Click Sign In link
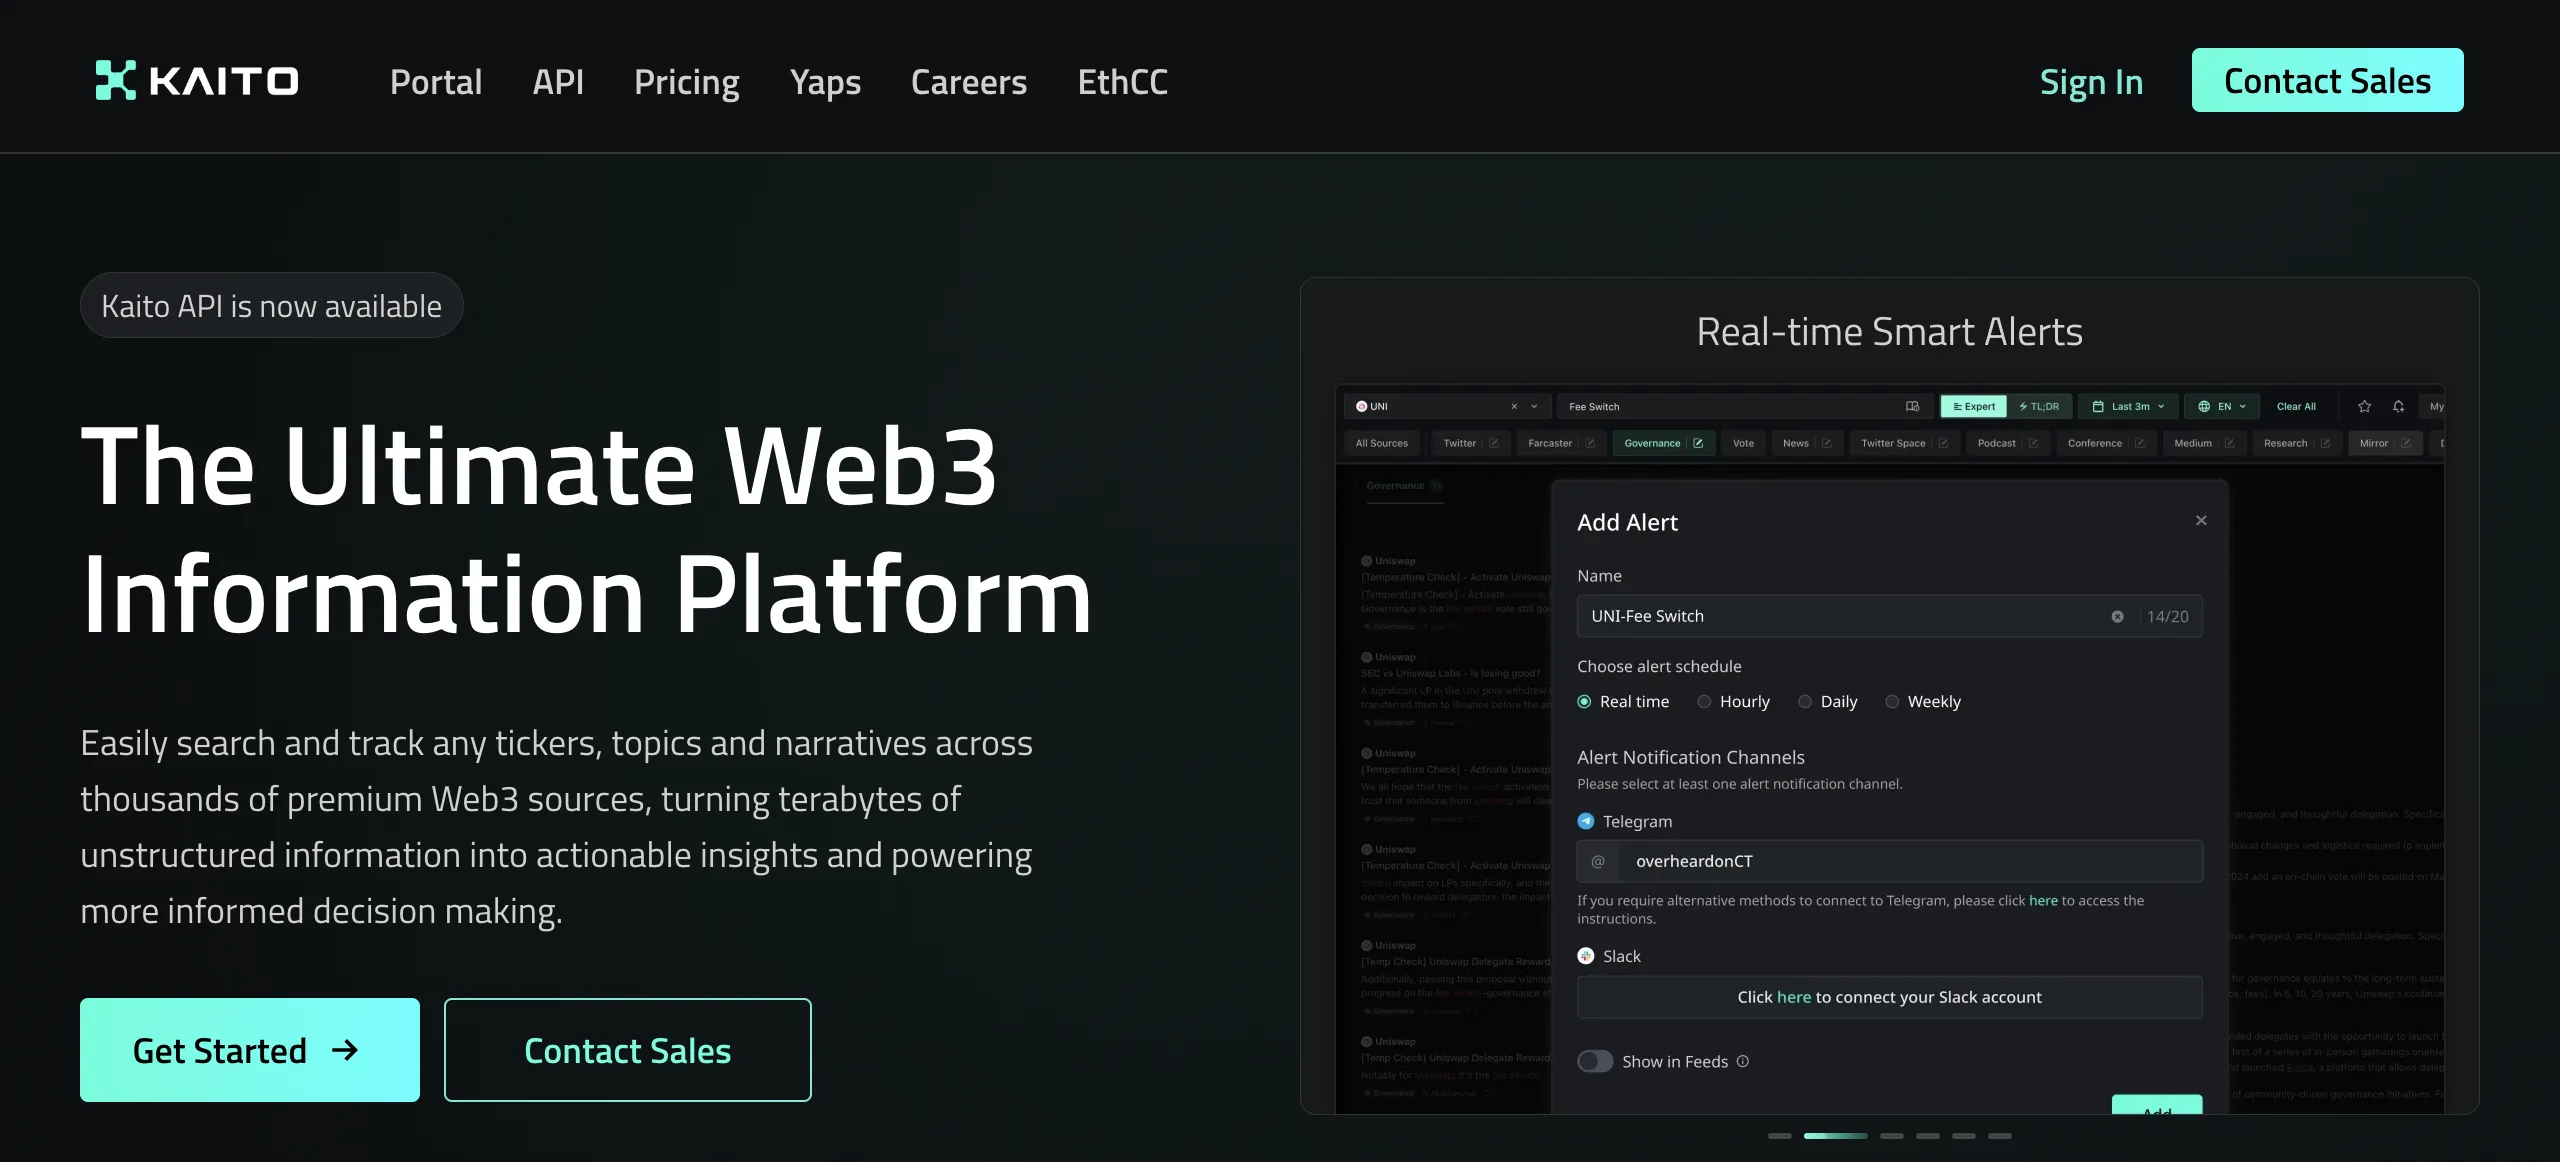 [x=2091, y=81]
